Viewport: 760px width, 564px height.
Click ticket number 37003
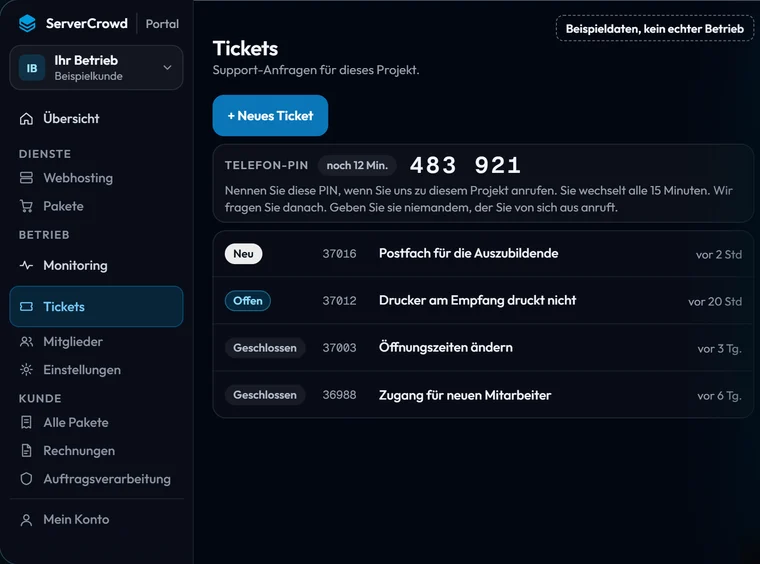339,348
